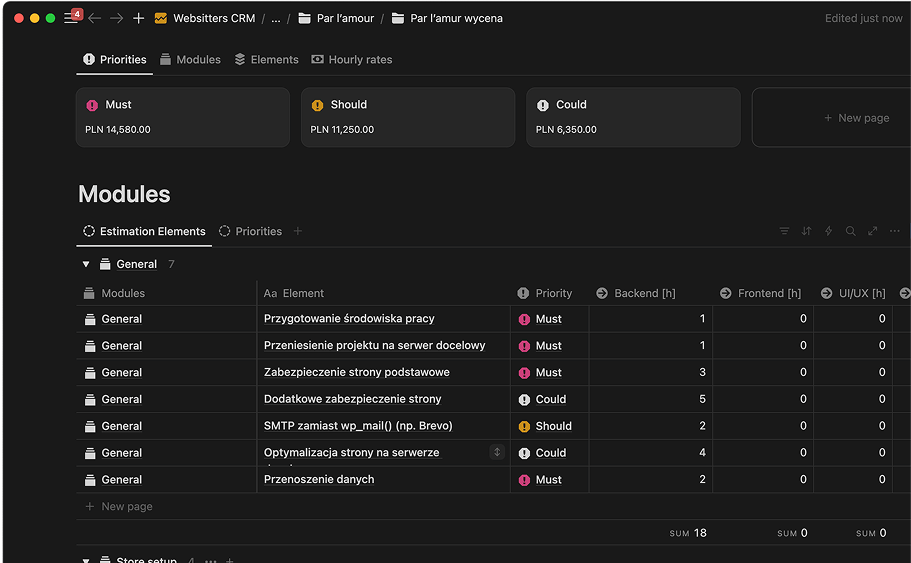Collapse the General group triangle
The image size is (911, 563).
pyautogui.click(x=86, y=264)
